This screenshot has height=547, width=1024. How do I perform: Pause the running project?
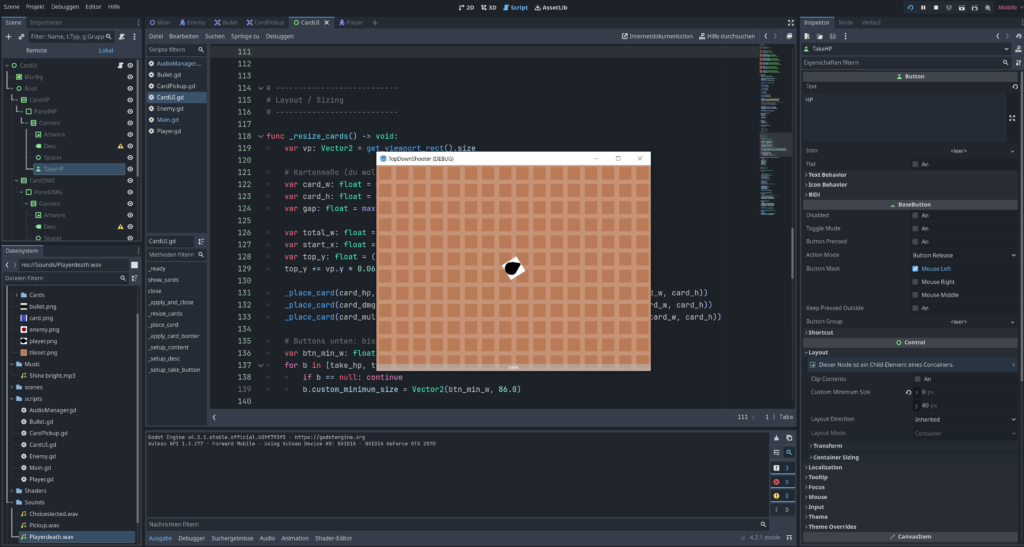click(925, 7)
